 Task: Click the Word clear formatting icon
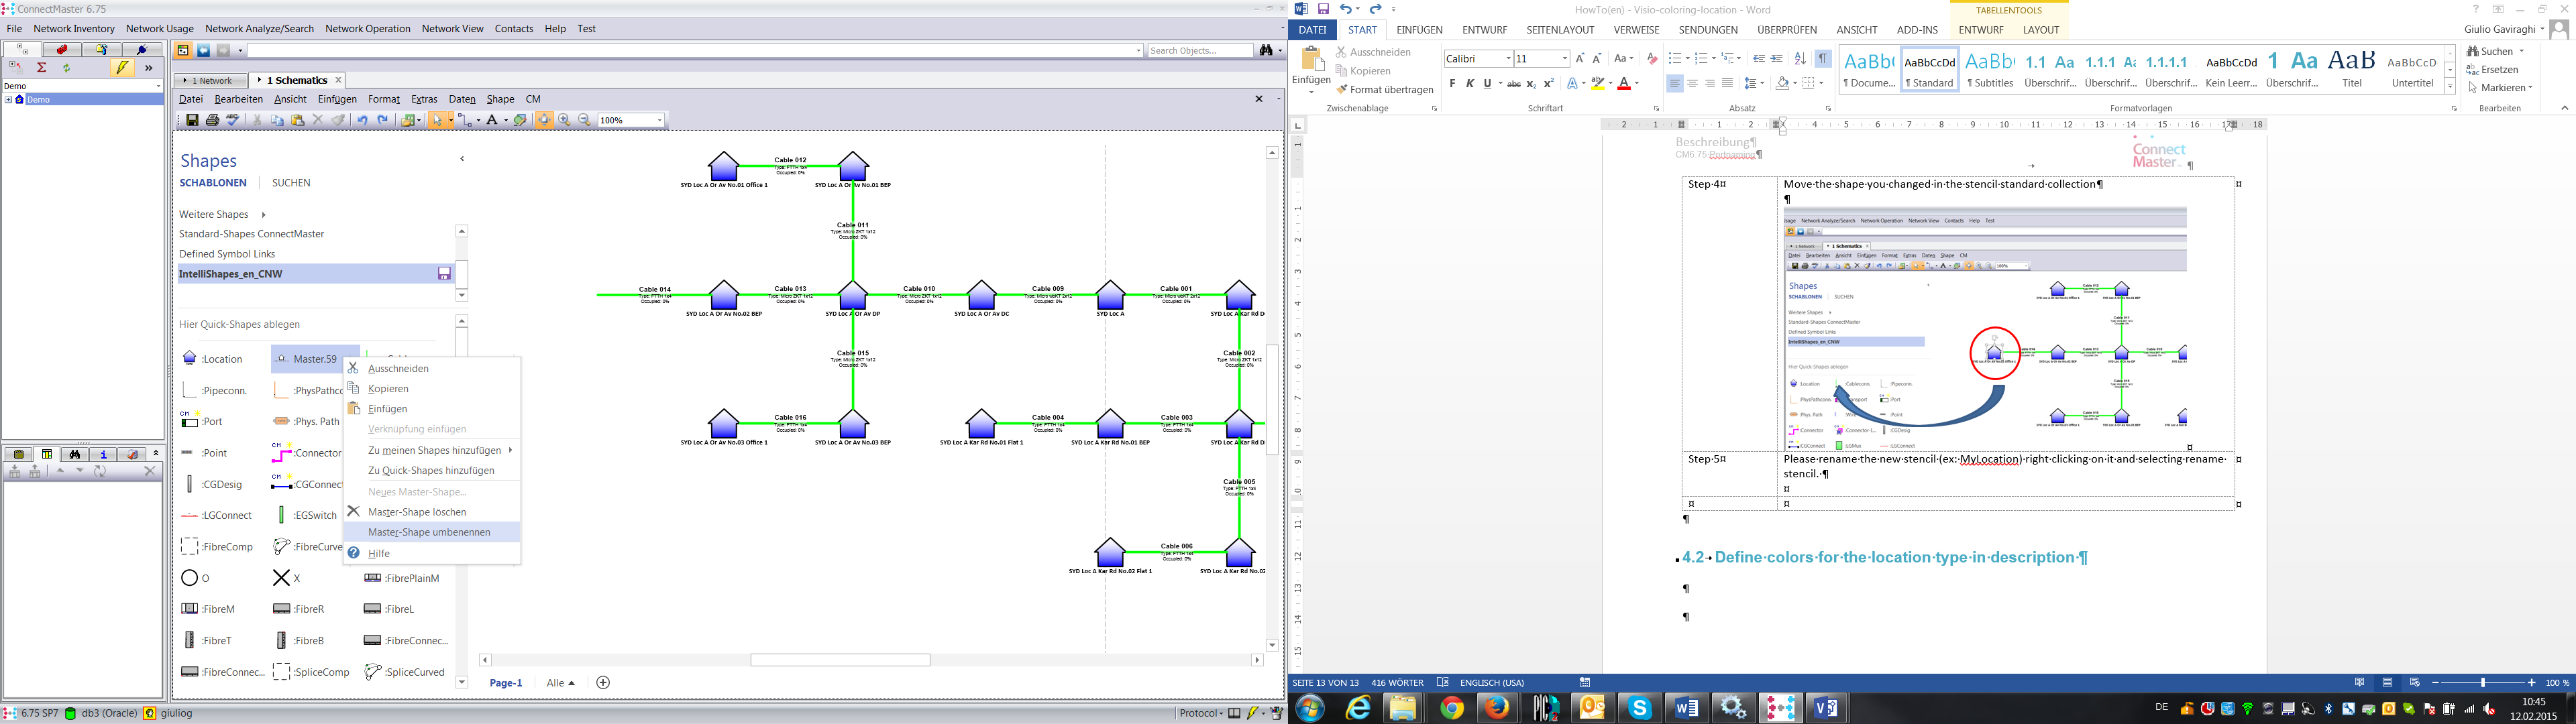click(1652, 59)
